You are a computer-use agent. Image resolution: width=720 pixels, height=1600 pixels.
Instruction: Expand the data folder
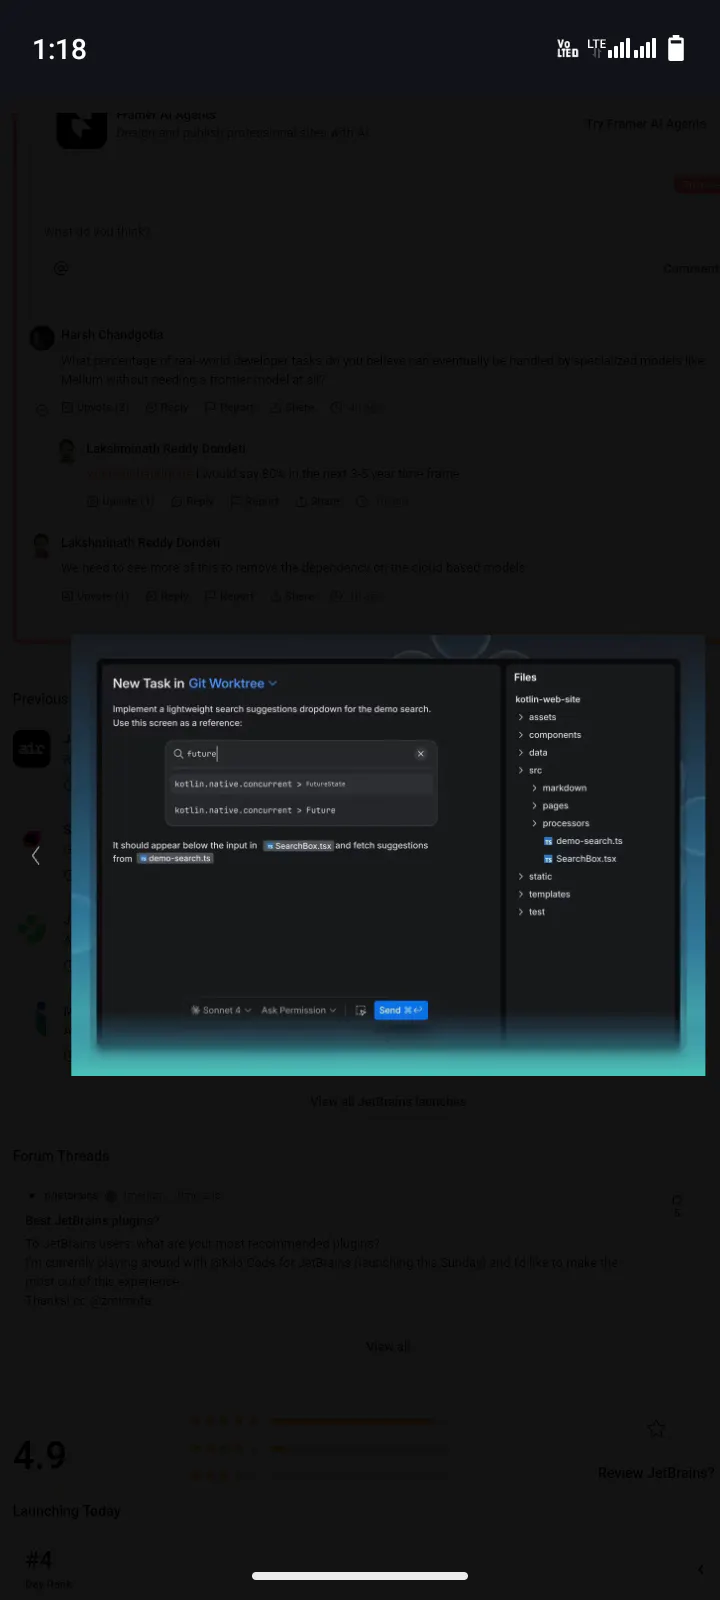pyautogui.click(x=532, y=752)
